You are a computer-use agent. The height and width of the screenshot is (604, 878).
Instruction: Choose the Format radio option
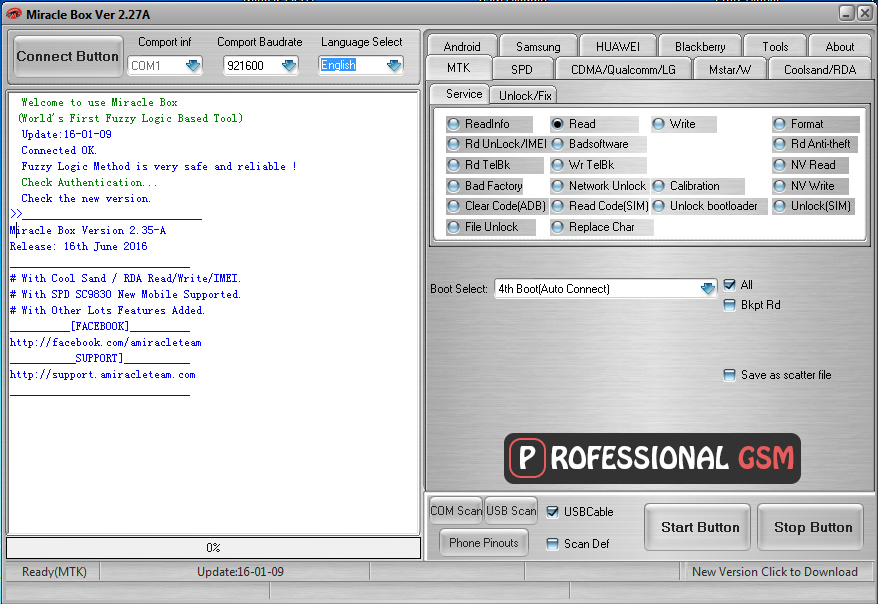(x=815, y=124)
